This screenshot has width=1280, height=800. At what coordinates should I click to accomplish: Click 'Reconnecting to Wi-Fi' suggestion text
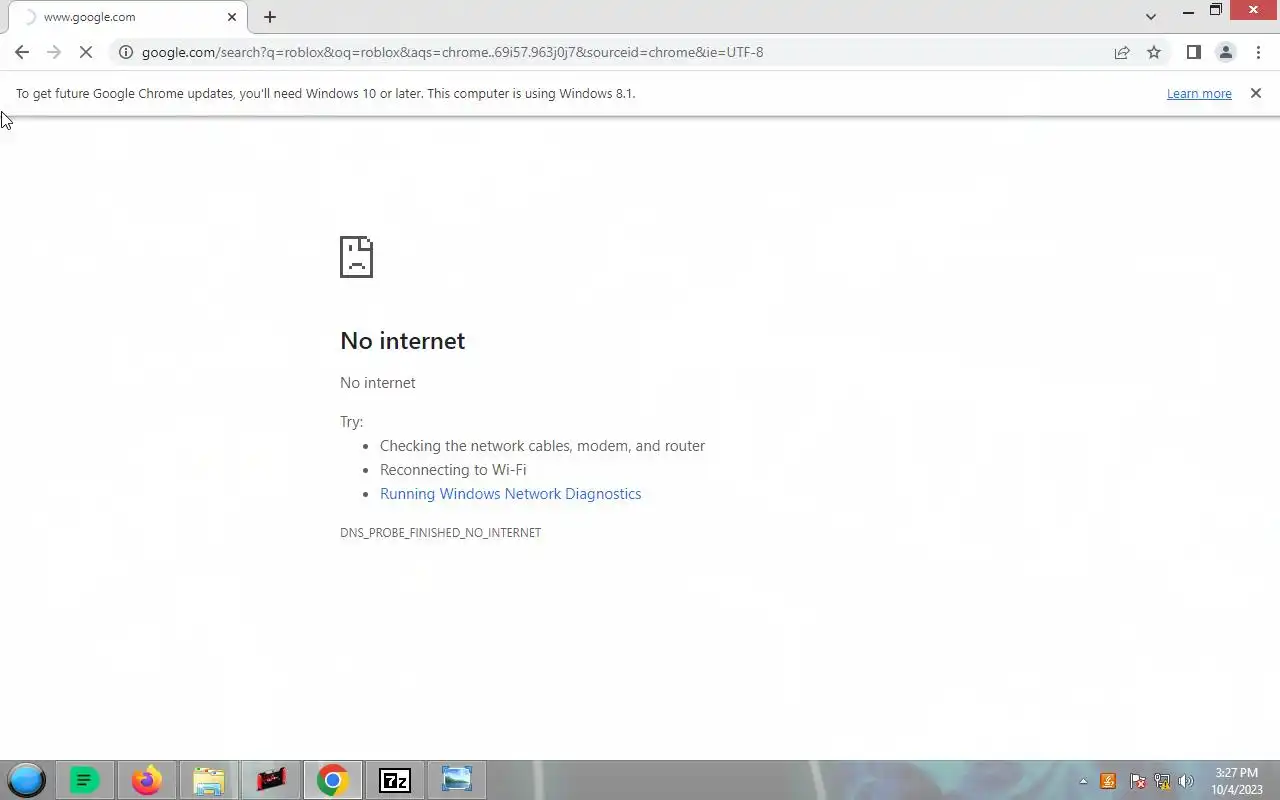[453, 470]
